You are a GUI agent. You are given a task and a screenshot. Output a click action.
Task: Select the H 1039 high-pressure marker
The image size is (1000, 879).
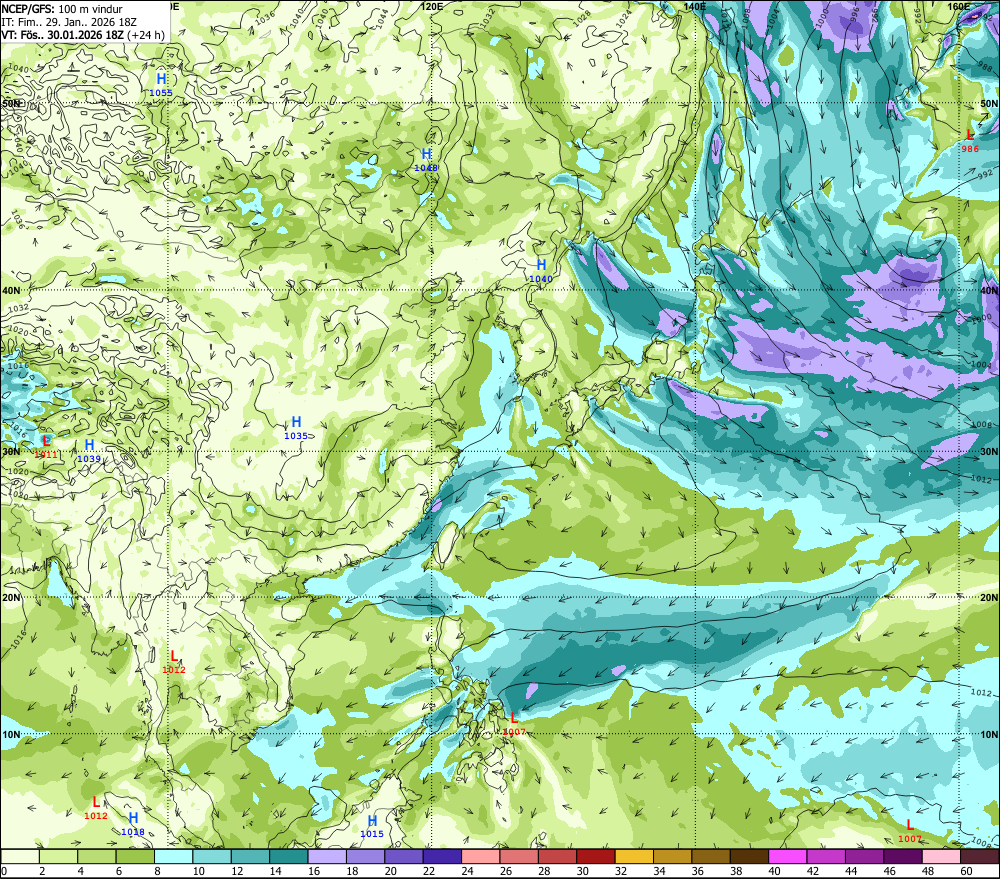pos(89,451)
